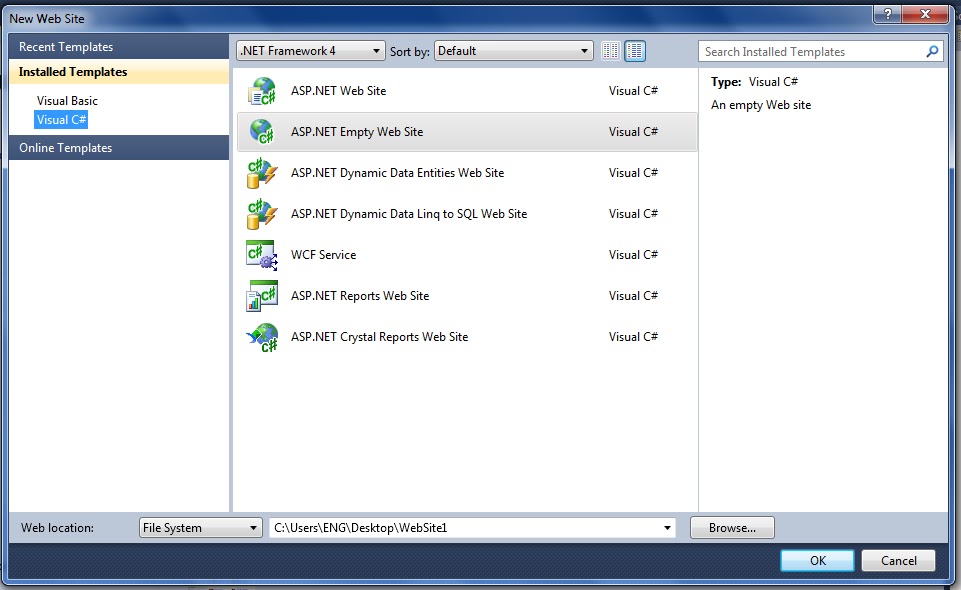Select the ASP.NET Crystal Reports Web Site icon
This screenshot has width=961, height=590.
(262, 336)
